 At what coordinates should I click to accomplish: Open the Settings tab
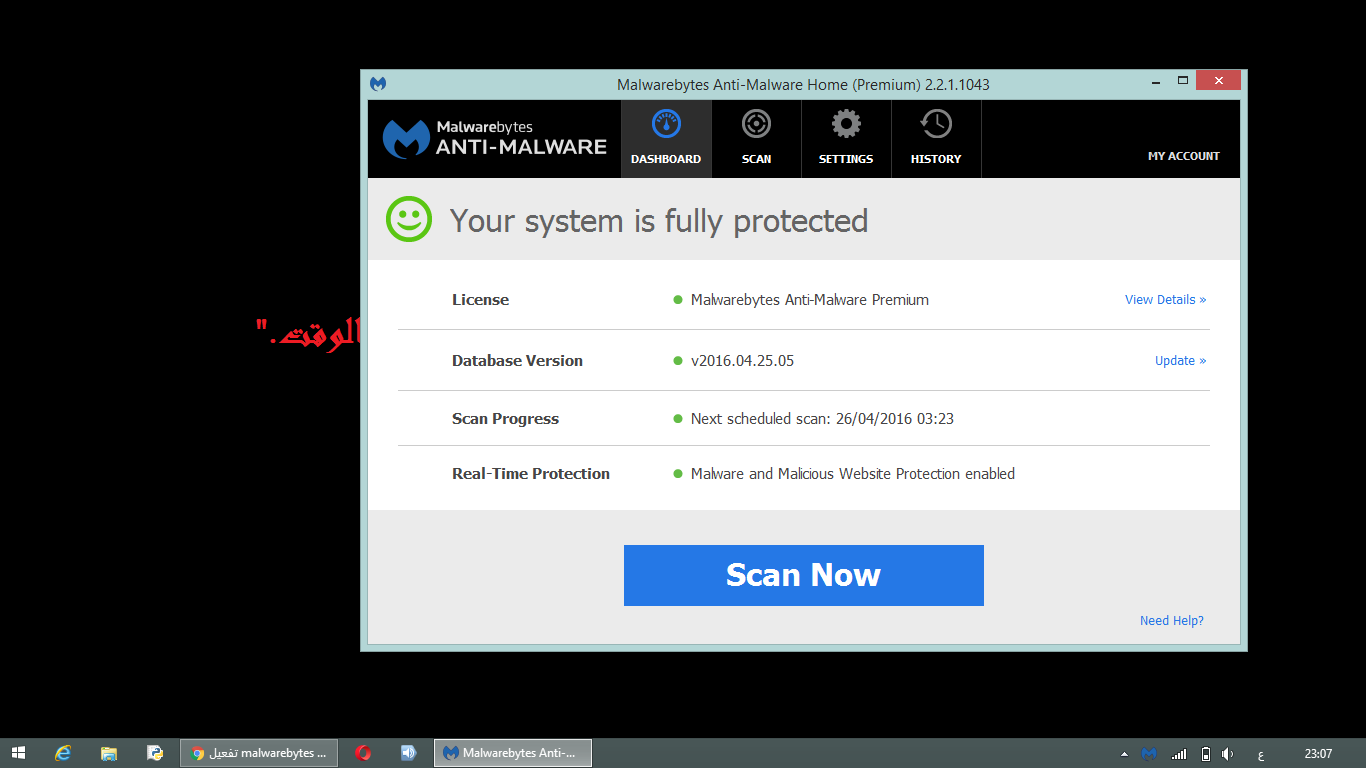coord(846,139)
